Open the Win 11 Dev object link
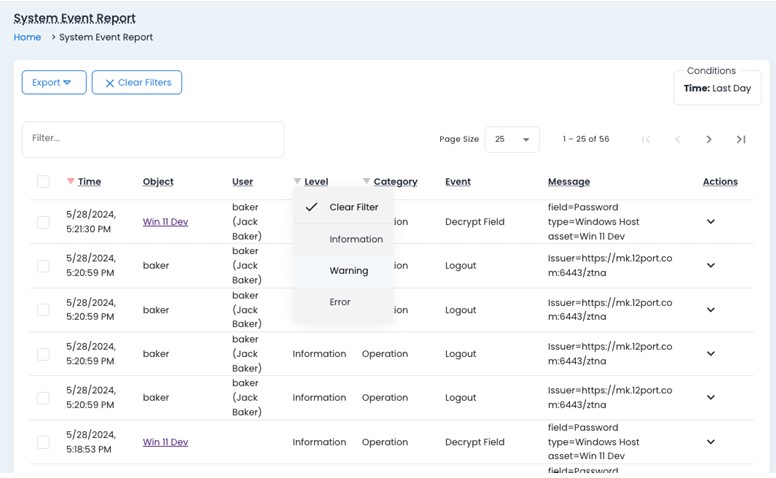The image size is (776, 478). (x=165, y=222)
